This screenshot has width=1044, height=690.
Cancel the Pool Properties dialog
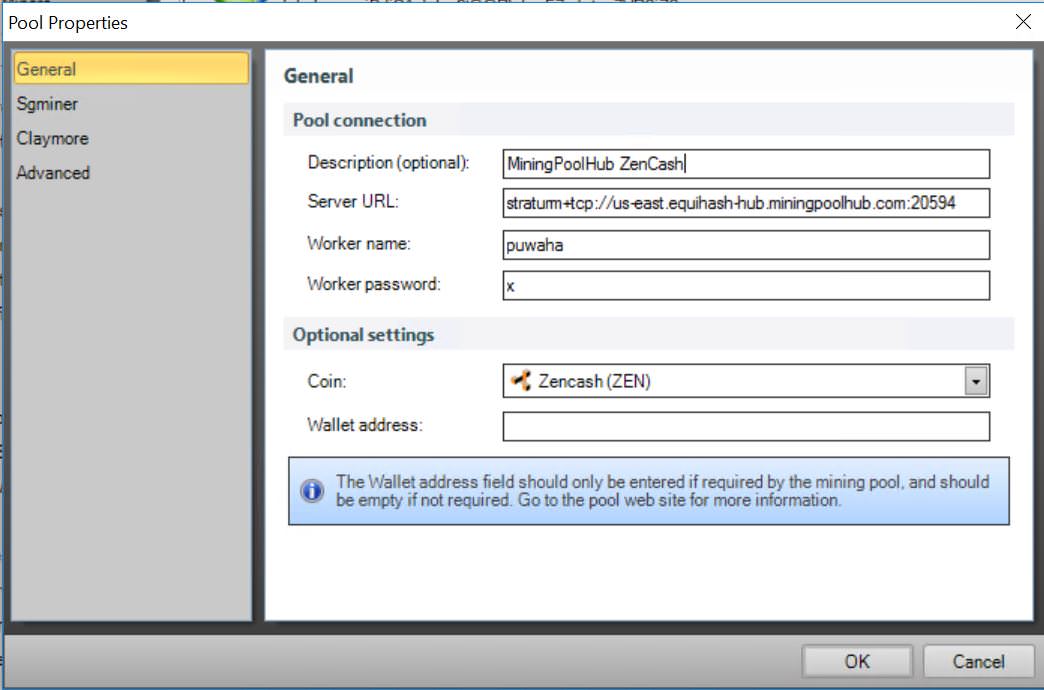click(x=978, y=661)
